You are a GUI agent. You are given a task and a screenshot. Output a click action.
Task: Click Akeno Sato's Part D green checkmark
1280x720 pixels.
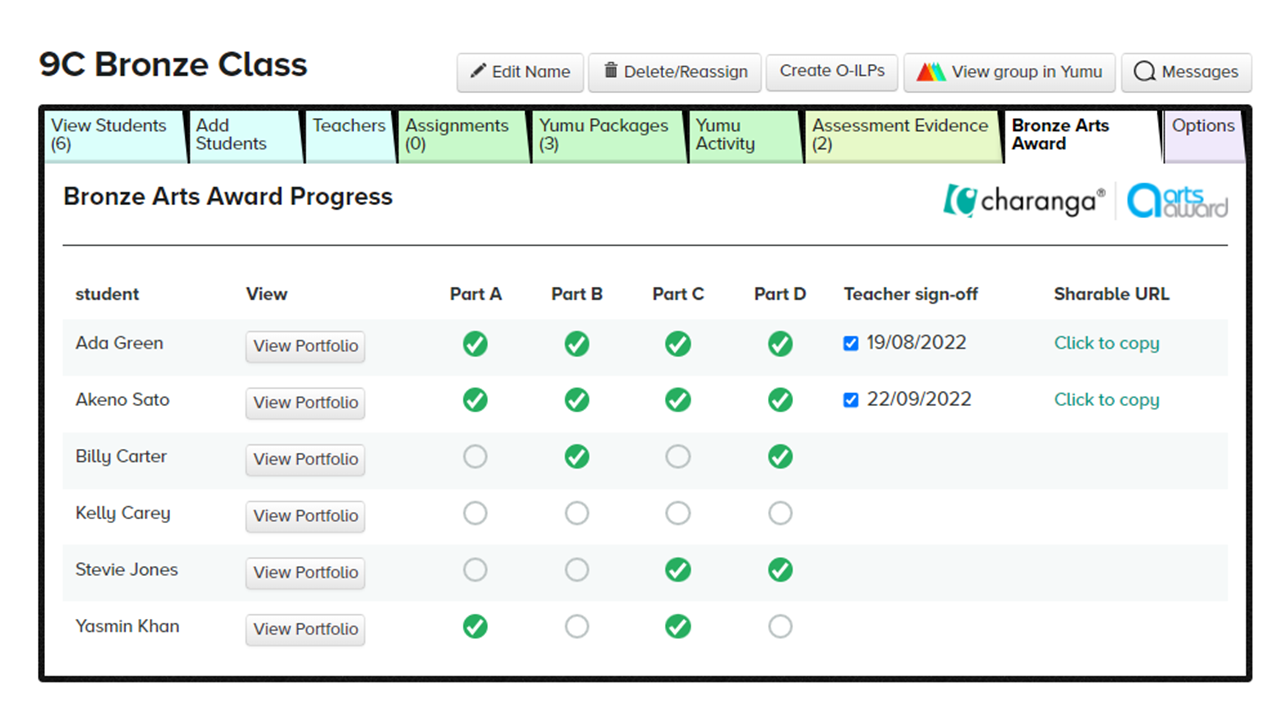tap(780, 401)
